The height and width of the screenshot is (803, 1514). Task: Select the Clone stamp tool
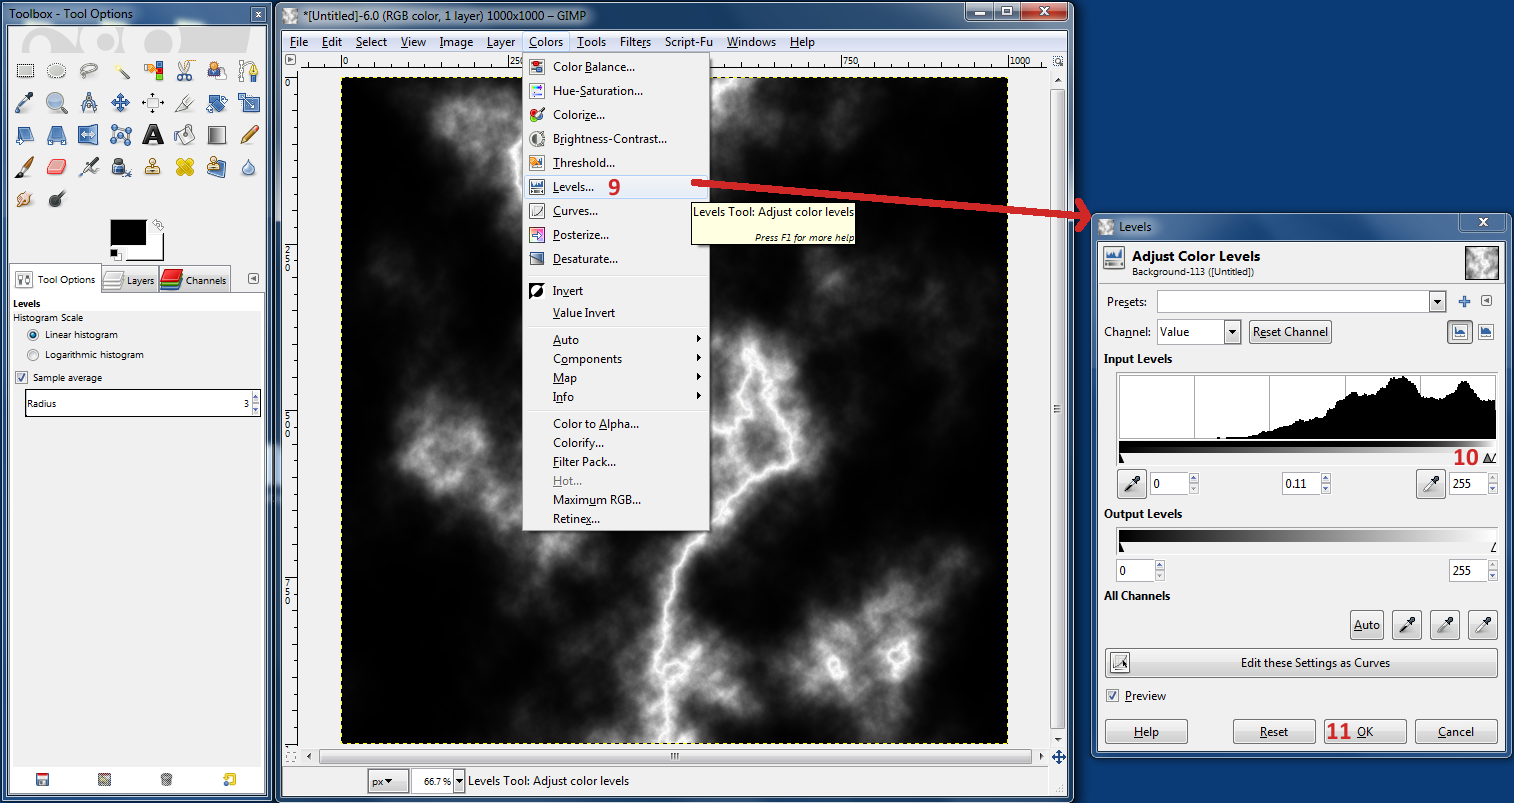point(152,167)
